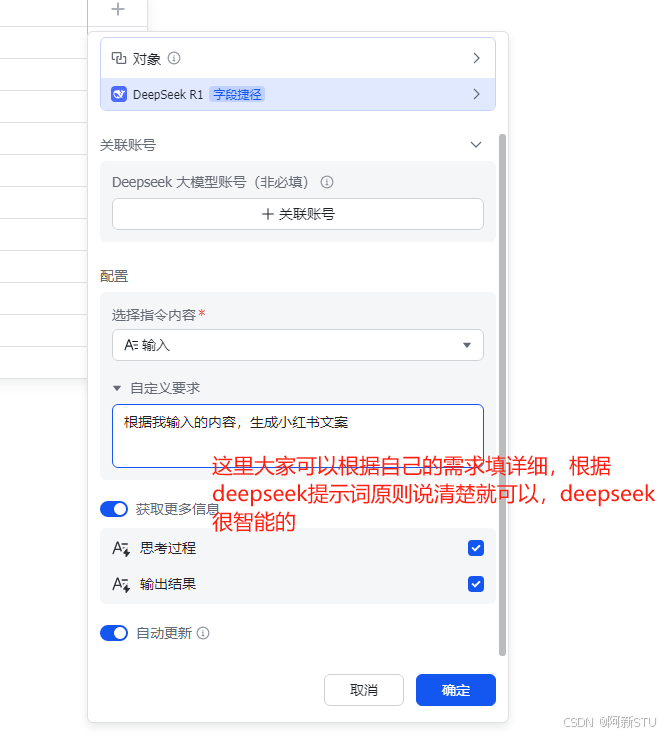Click the 对象 field type icon
This screenshot has height=736, width=664.
click(119, 58)
